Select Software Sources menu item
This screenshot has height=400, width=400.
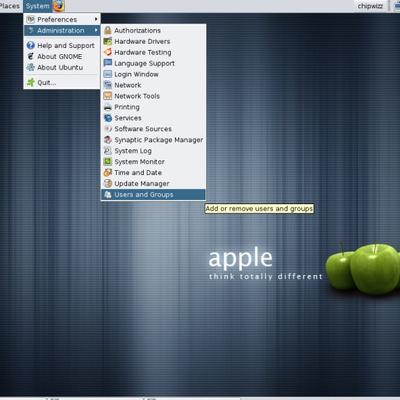tap(153, 129)
